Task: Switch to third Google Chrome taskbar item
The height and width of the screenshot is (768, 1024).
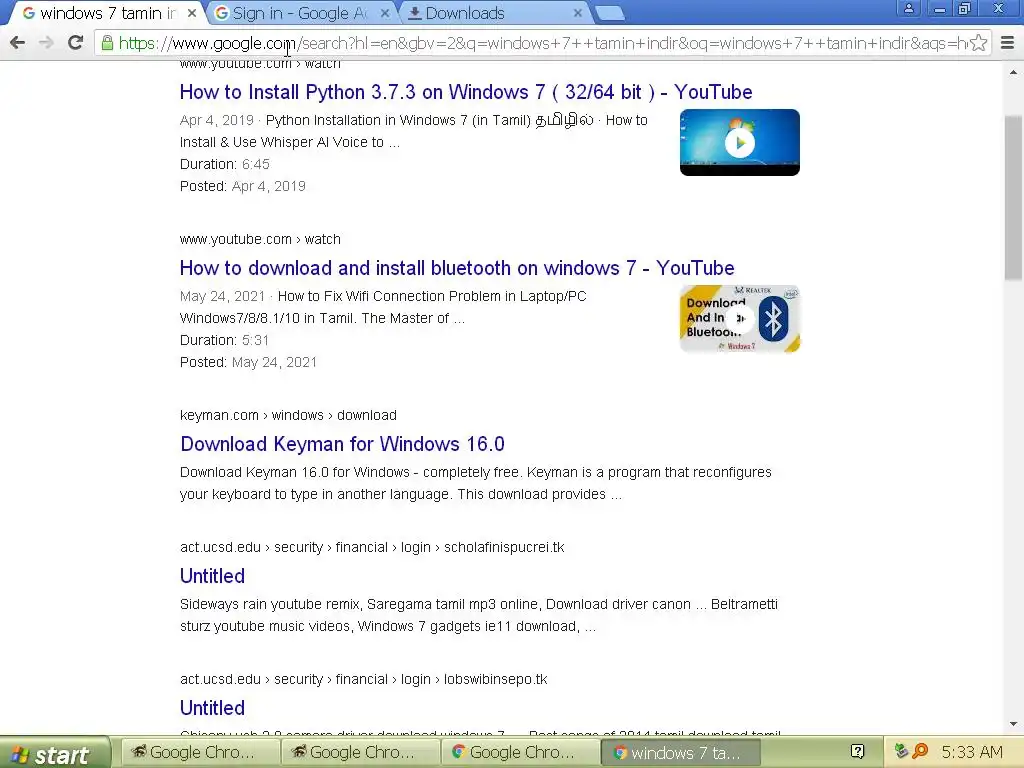Action: pyautogui.click(x=520, y=752)
